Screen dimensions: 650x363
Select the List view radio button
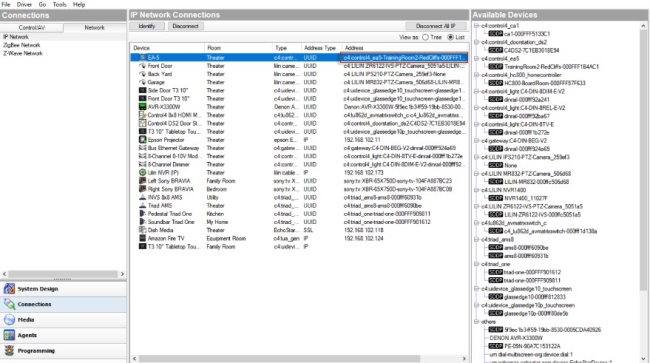pos(451,37)
